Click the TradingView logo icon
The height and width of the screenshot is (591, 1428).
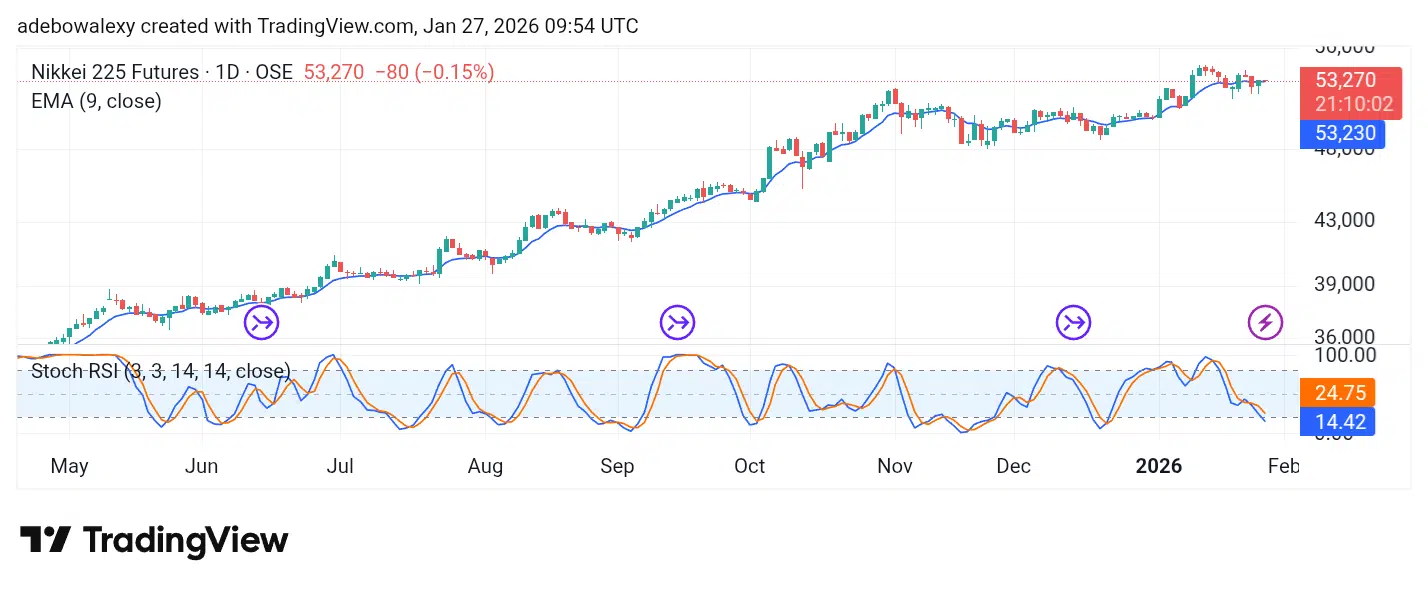[45, 541]
